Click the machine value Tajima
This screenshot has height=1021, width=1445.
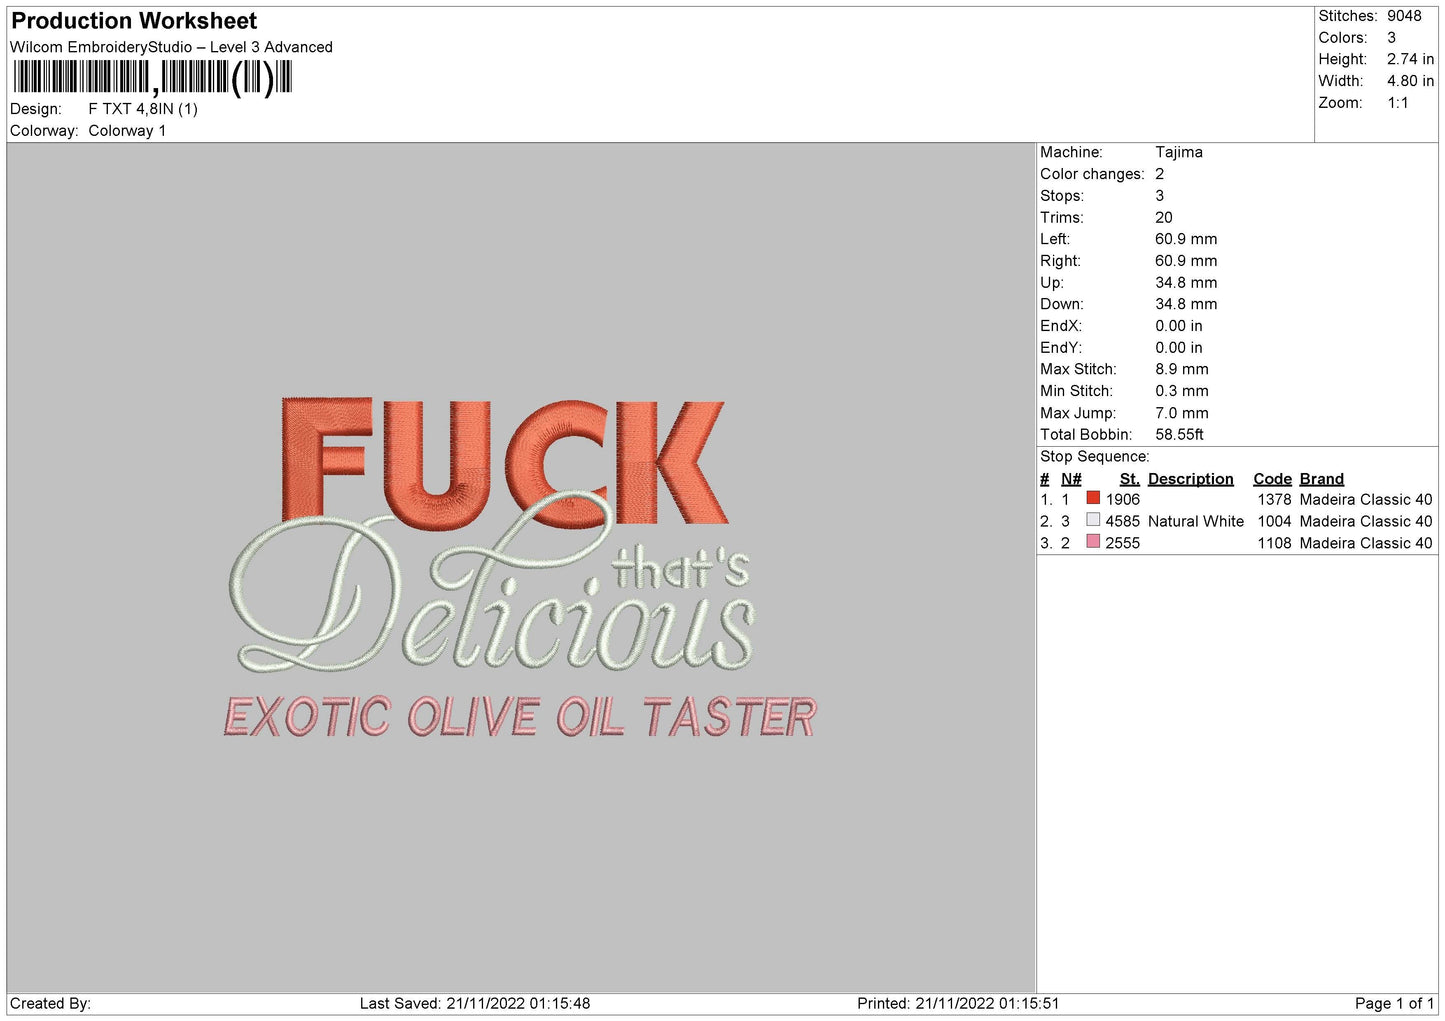click(x=1179, y=152)
